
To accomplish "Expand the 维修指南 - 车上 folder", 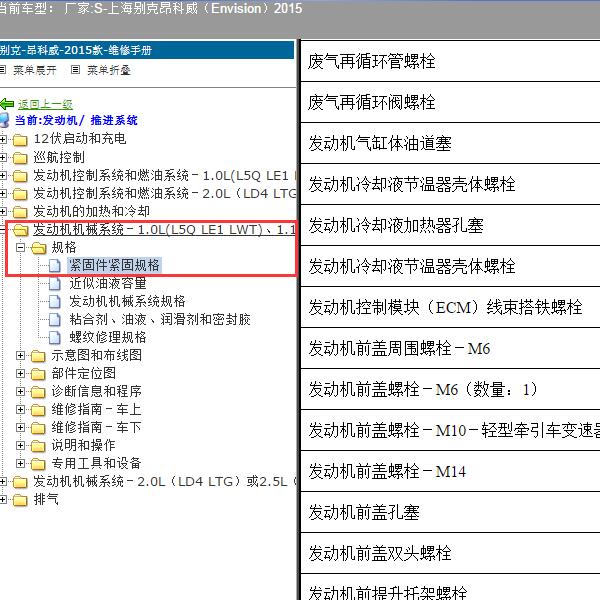I will tap(21, 409).
